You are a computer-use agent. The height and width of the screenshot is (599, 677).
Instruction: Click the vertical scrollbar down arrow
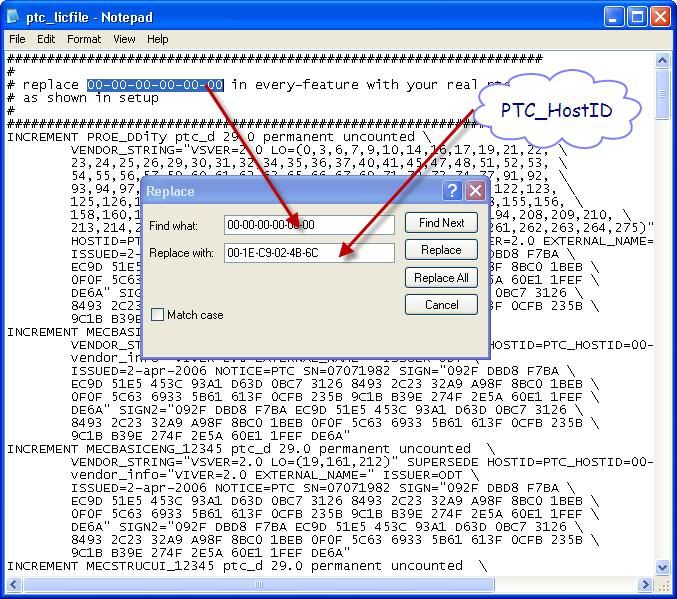pos(662,567)
